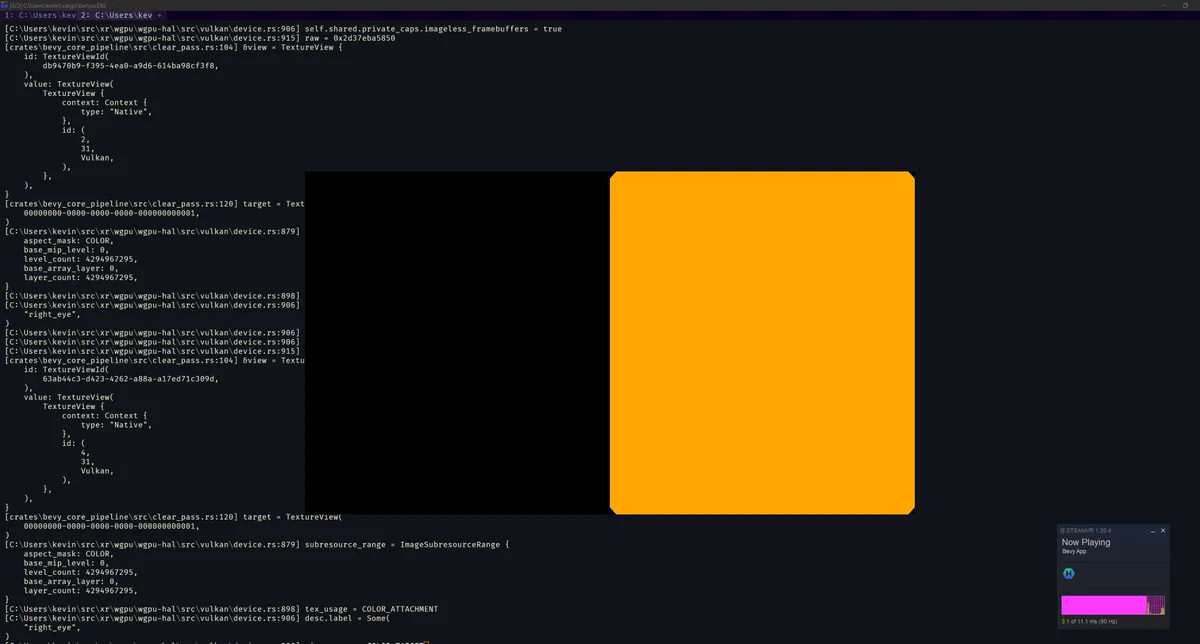Click the 'imageless_framebuffers = true' log line
The image size is (1200, 644).
coord(283,29)
